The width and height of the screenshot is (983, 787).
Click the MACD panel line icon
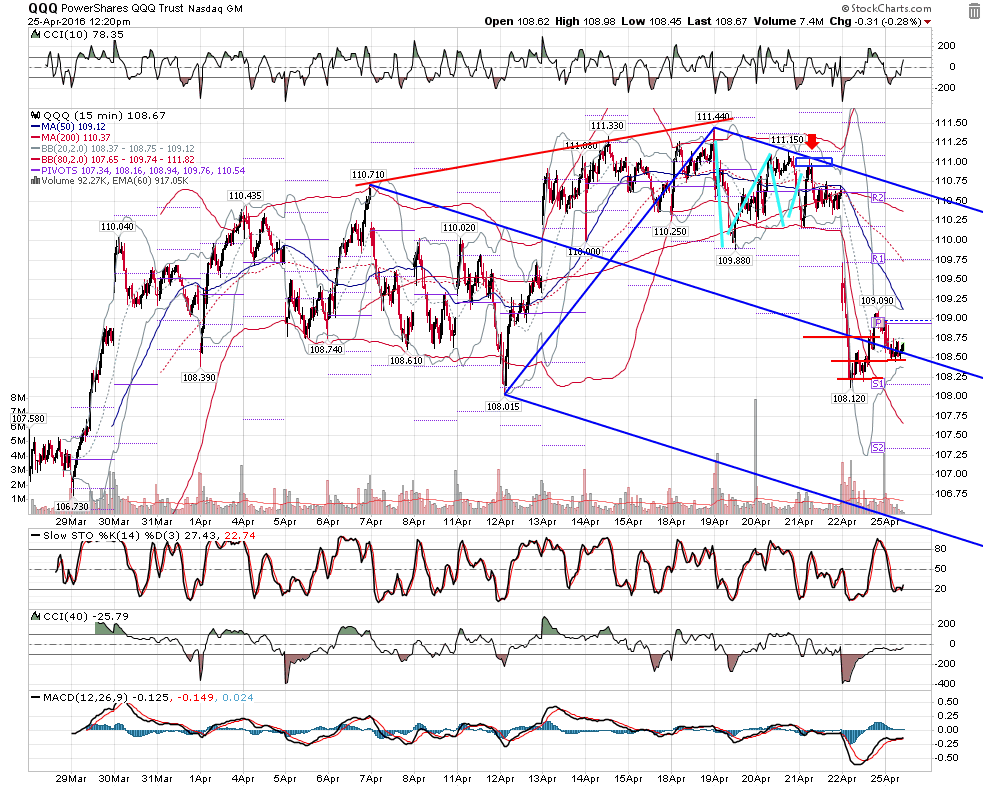[x=36, y=697]
